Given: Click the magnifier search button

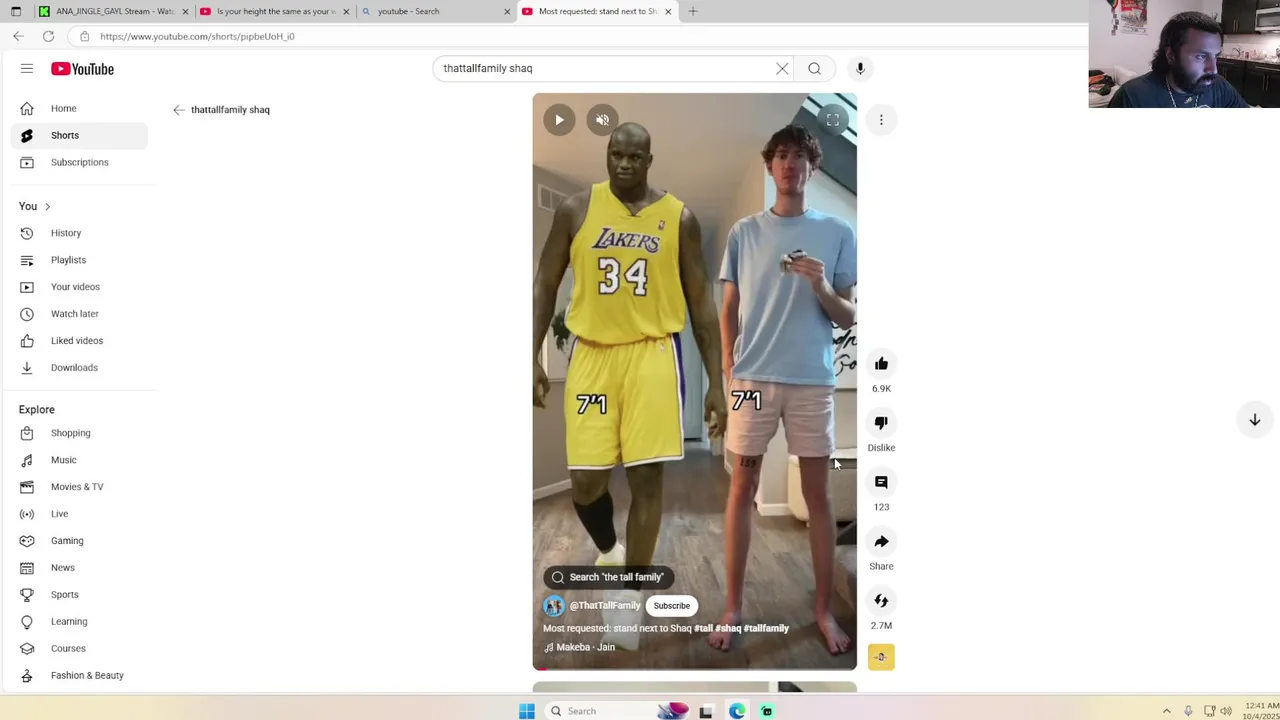Looking at the screenshot, I should (814, 68).
